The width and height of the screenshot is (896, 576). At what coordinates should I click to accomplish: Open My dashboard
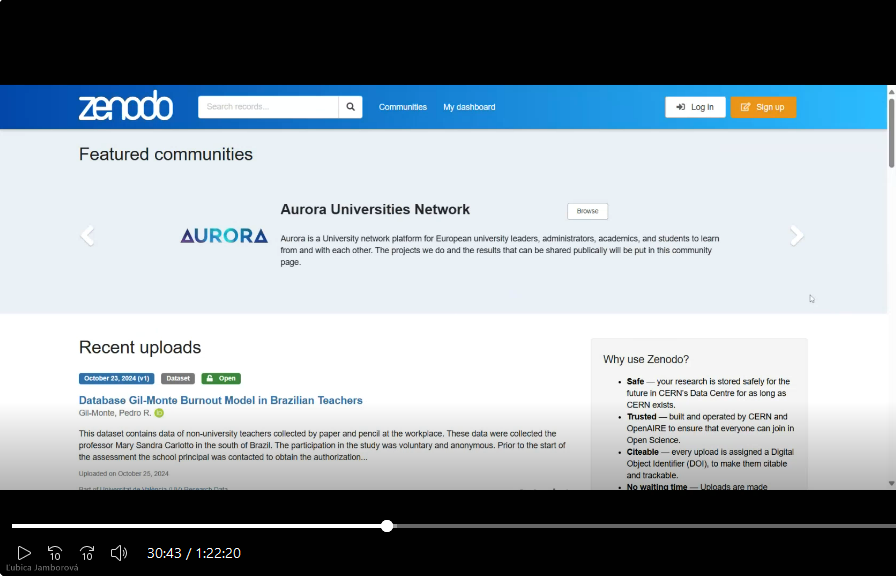pos(469,107)
